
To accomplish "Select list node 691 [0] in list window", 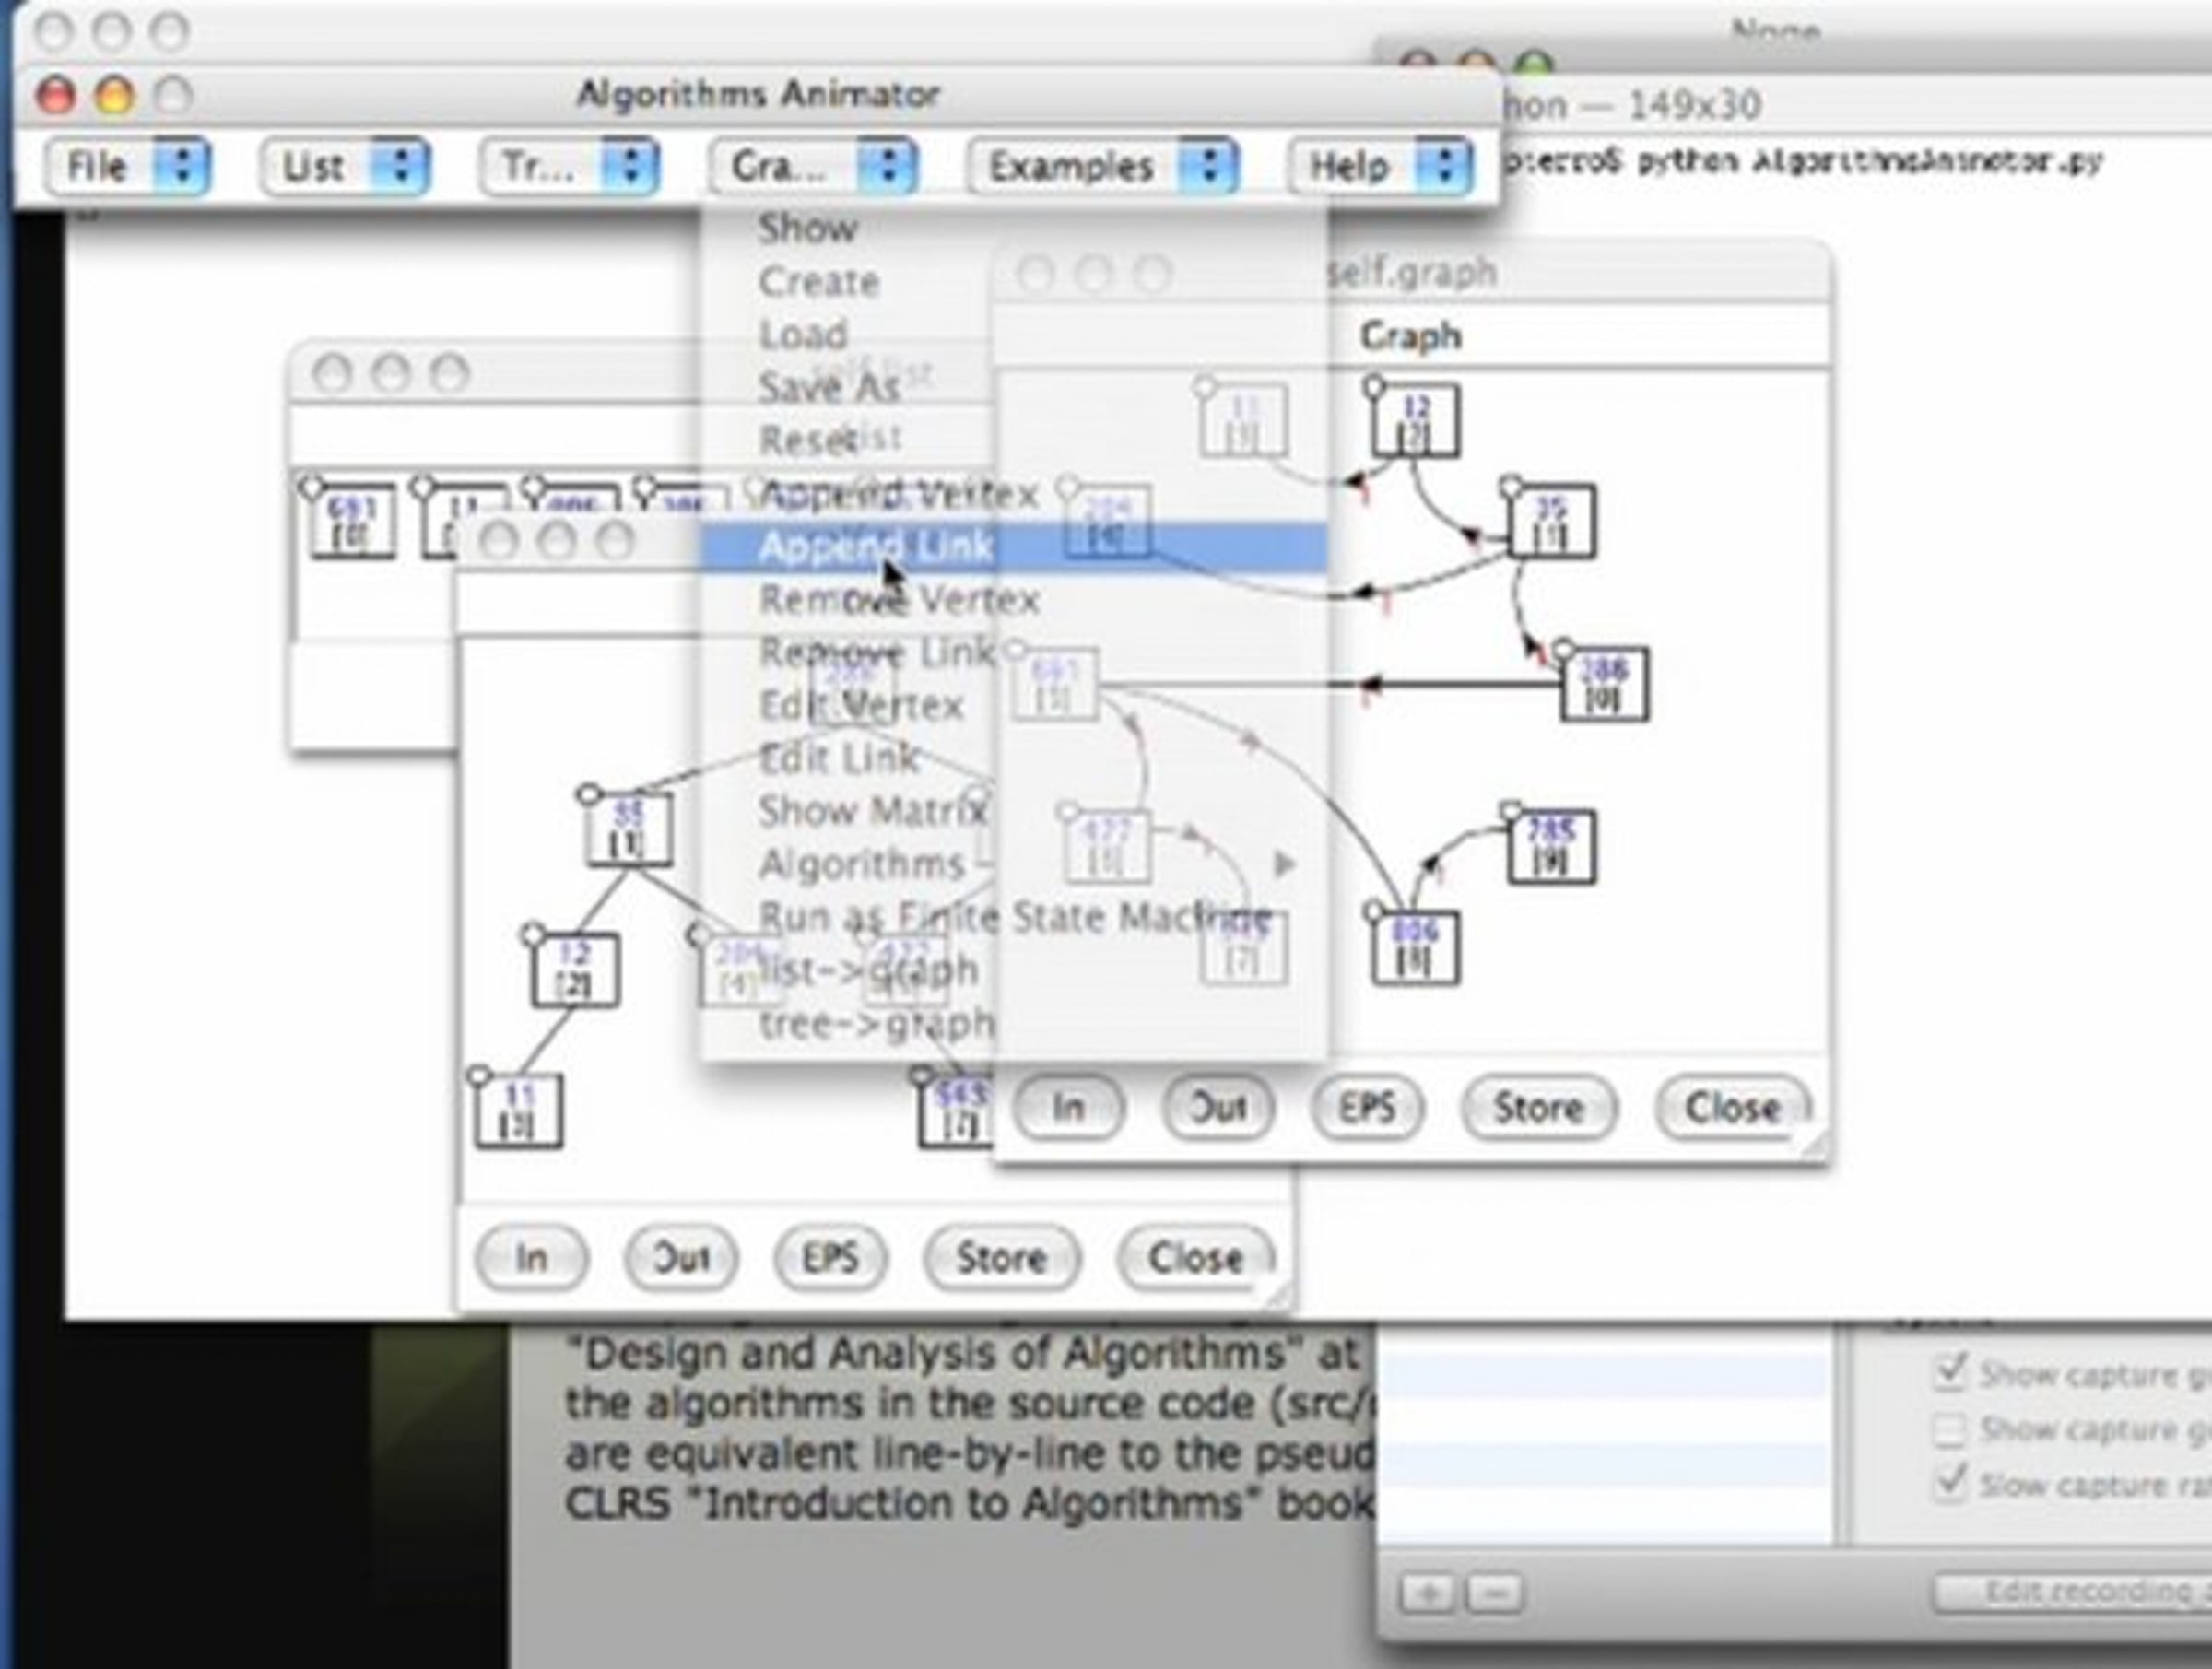I will point(353,521).
